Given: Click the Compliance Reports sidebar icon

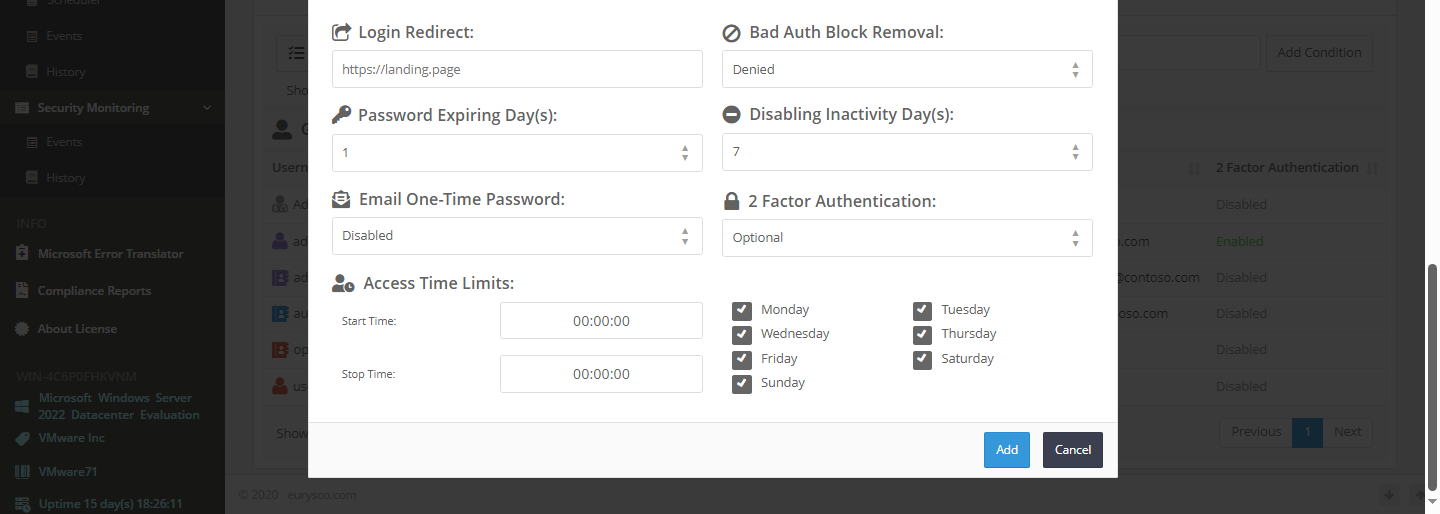Looking at the screenshot, I should [x=23, y=291].
